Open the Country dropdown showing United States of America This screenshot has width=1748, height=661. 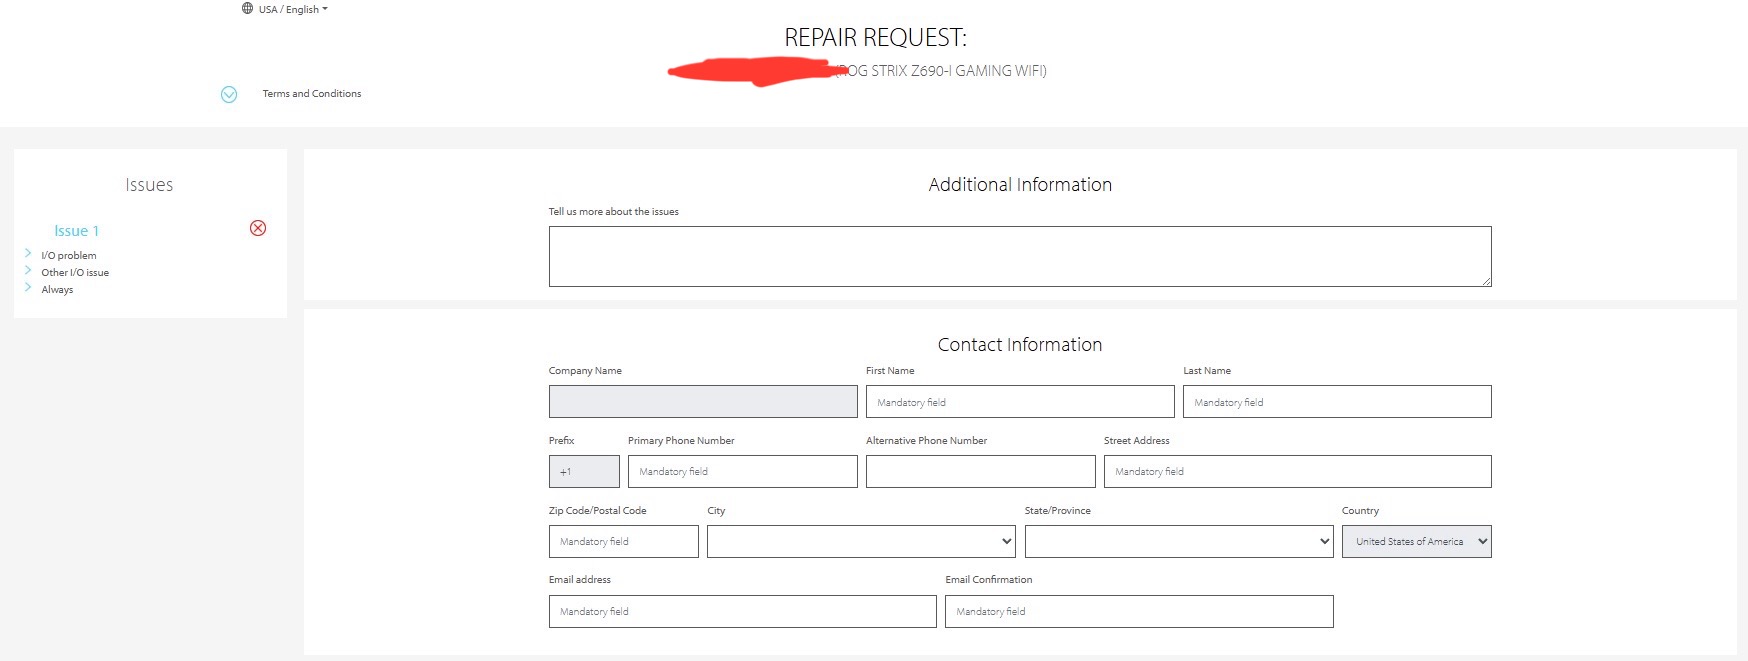[1417, 542]
